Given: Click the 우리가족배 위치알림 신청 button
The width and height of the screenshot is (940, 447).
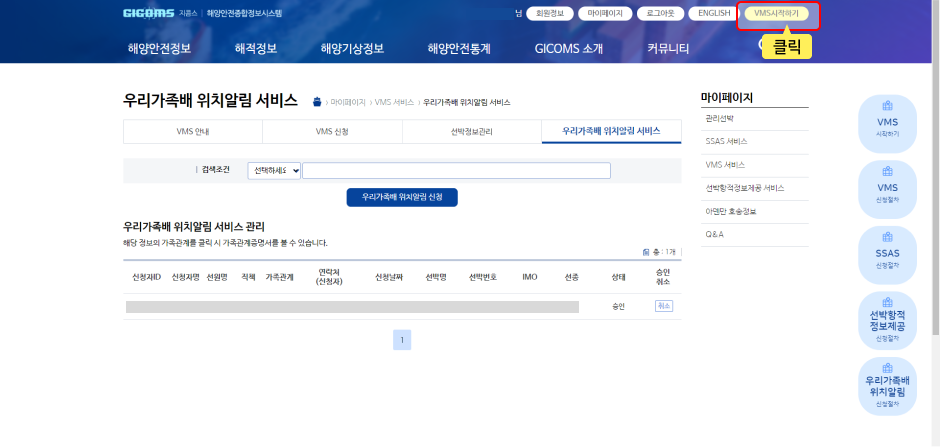Looking at the screenshot, I should click(x=402, y=197).
